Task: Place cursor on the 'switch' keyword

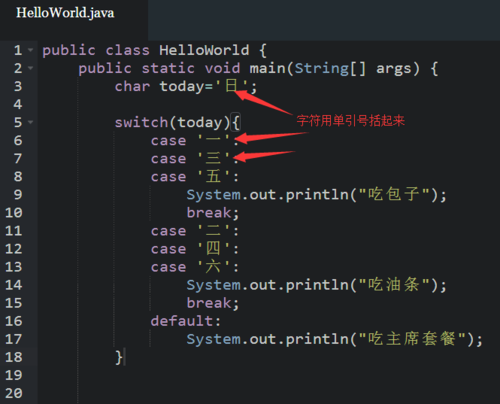Action: point(141,122)
